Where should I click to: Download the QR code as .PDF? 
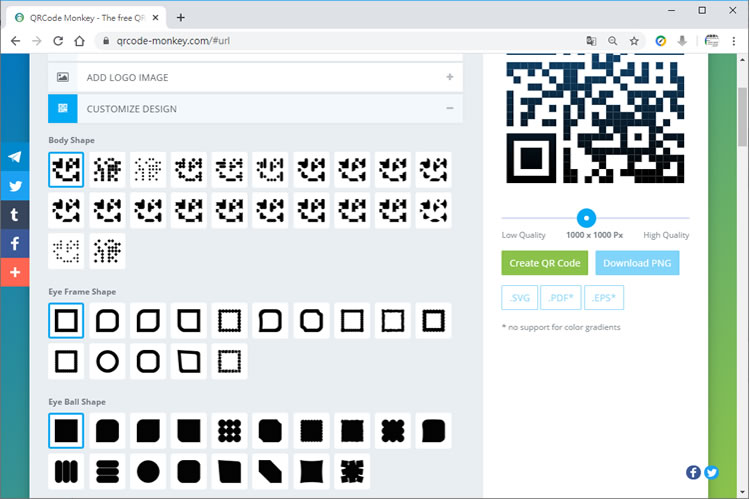click(x=561, y=298)
